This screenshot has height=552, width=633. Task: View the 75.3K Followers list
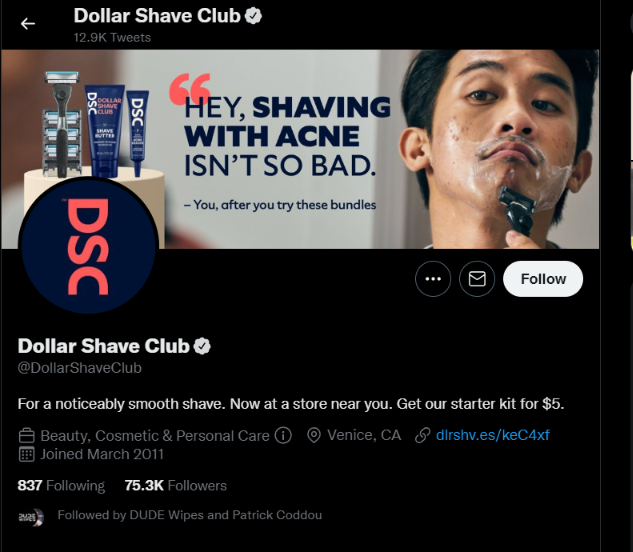pyautogui.click(x=176, y=485)
